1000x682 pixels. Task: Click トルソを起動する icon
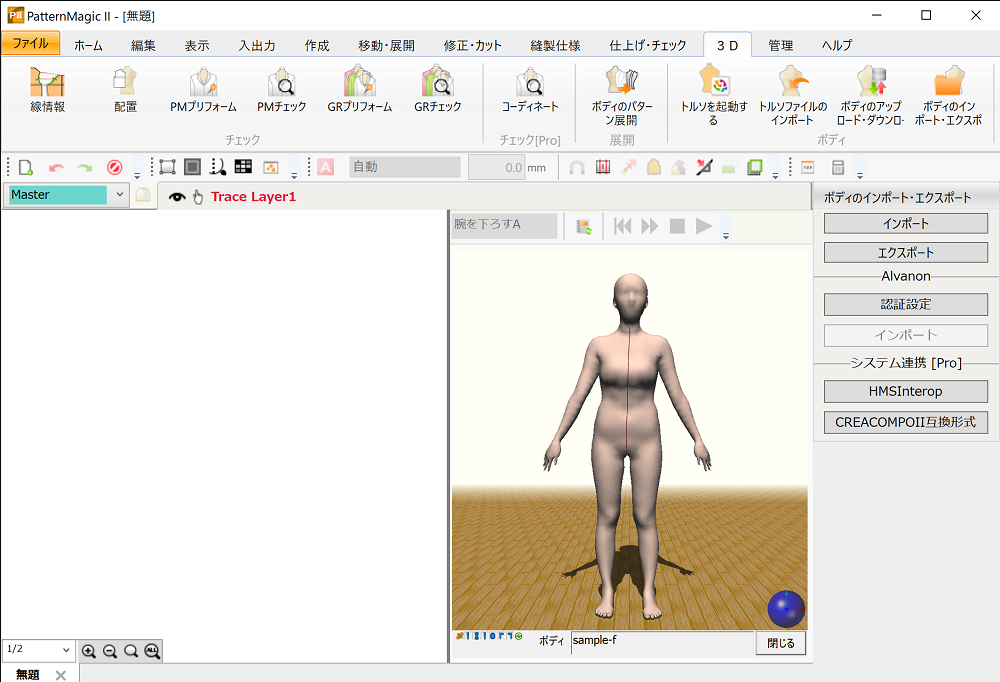click(x=714, y=96)
